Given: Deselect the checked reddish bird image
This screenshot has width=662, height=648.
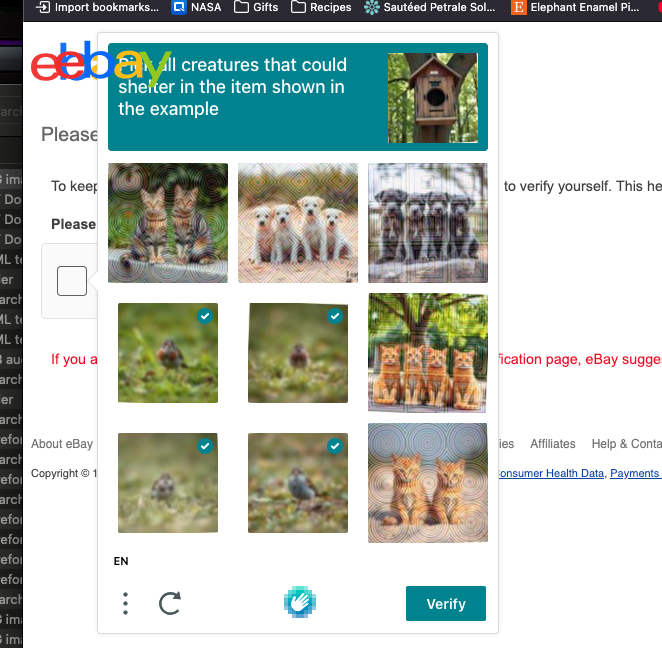Looking at the screenshot, I should click(168, 353).
